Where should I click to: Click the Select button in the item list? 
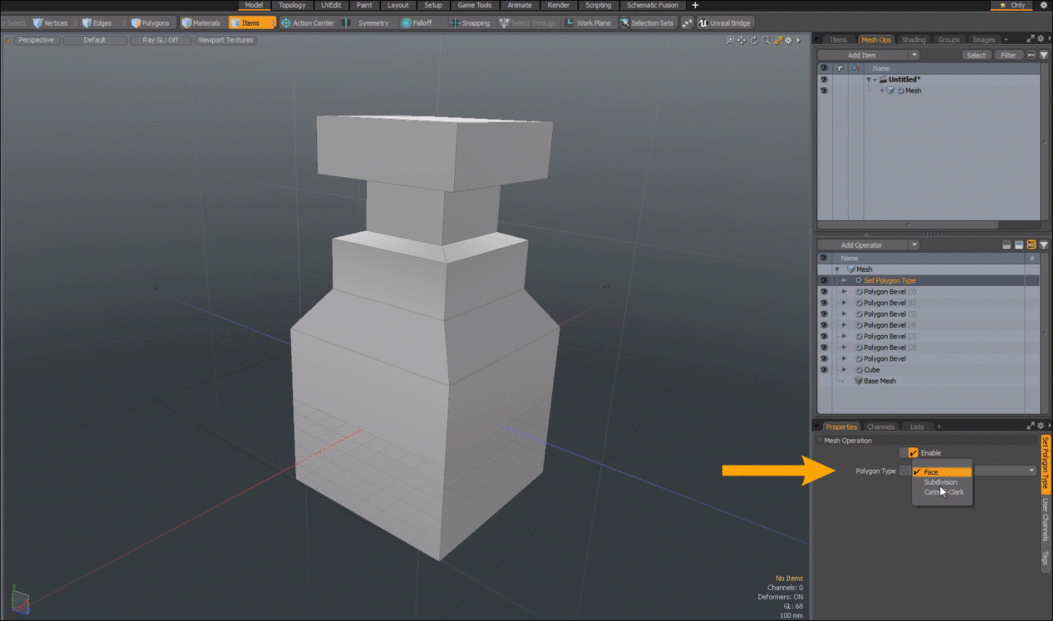976,55
